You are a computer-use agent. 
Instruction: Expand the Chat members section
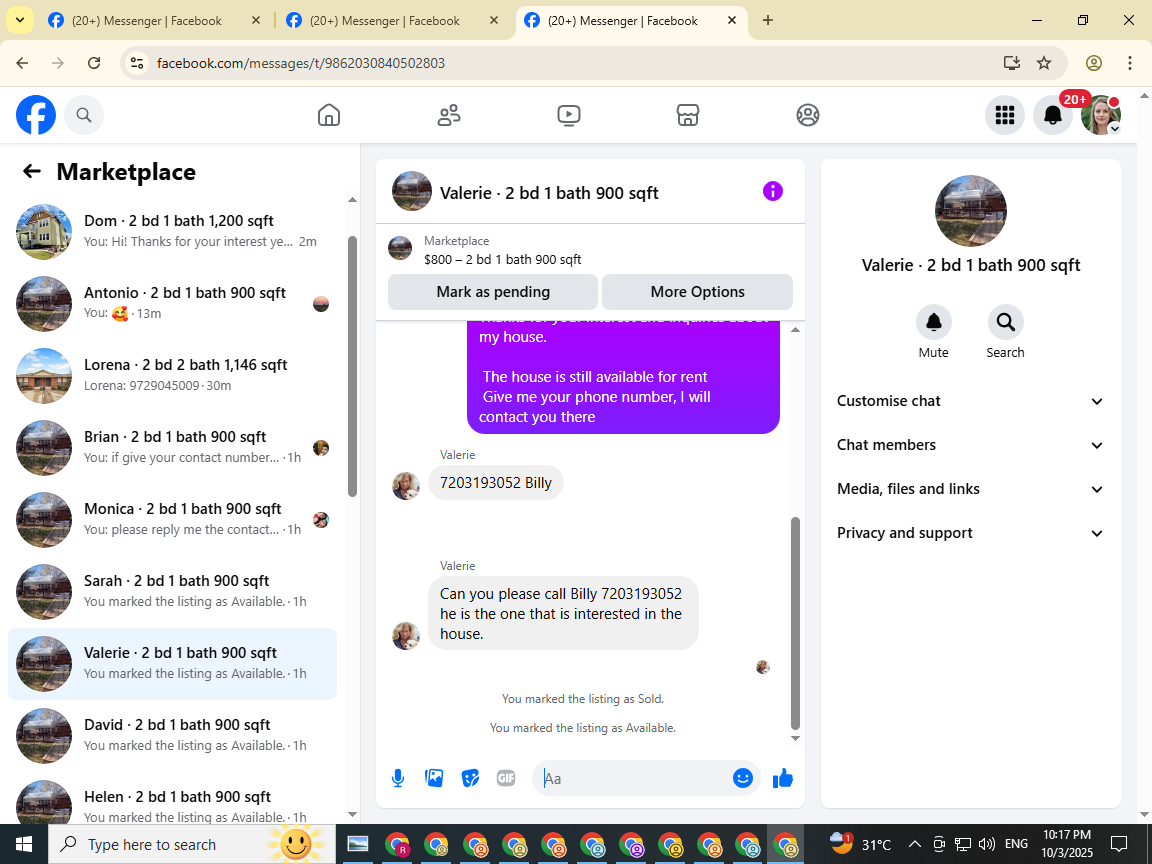pos(970,445)
